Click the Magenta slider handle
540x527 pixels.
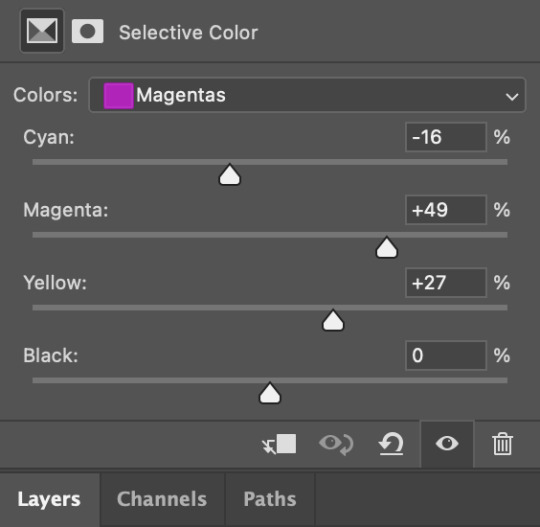386,247
